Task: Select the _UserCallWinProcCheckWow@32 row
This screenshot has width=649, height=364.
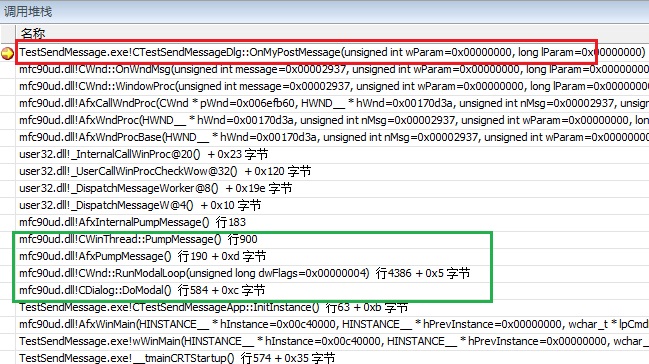Action: tap(165, 171)
